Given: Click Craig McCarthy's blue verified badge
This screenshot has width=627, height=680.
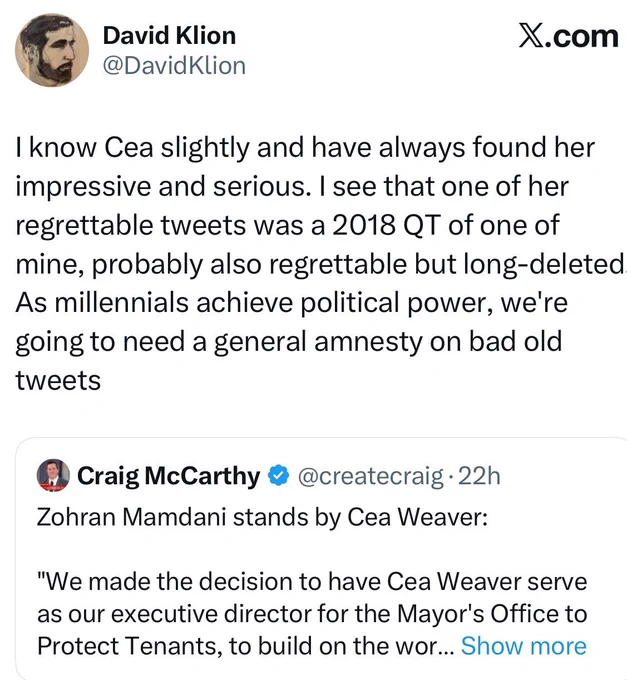Looking at the screenshot, I should 279,476.
